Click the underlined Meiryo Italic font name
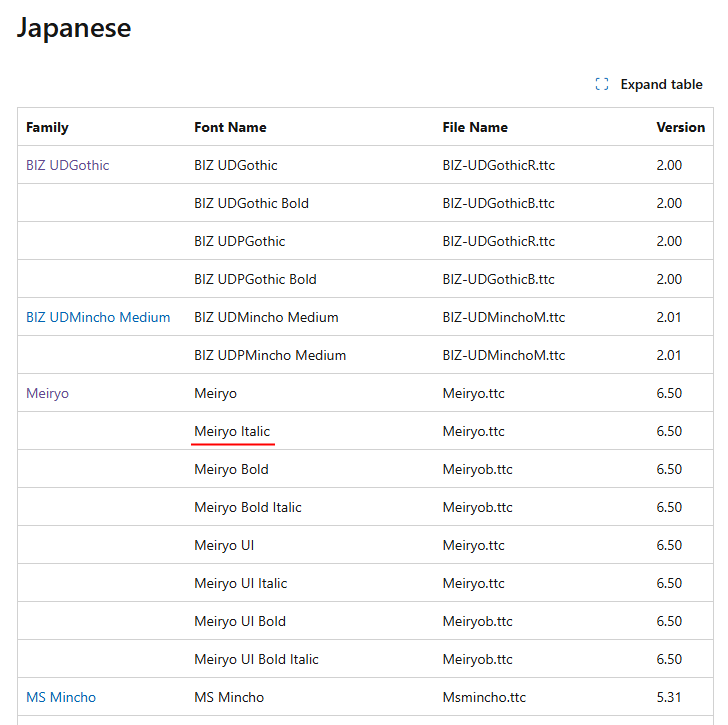The height and width of the screenshot is (725, 728). point(232,431)
